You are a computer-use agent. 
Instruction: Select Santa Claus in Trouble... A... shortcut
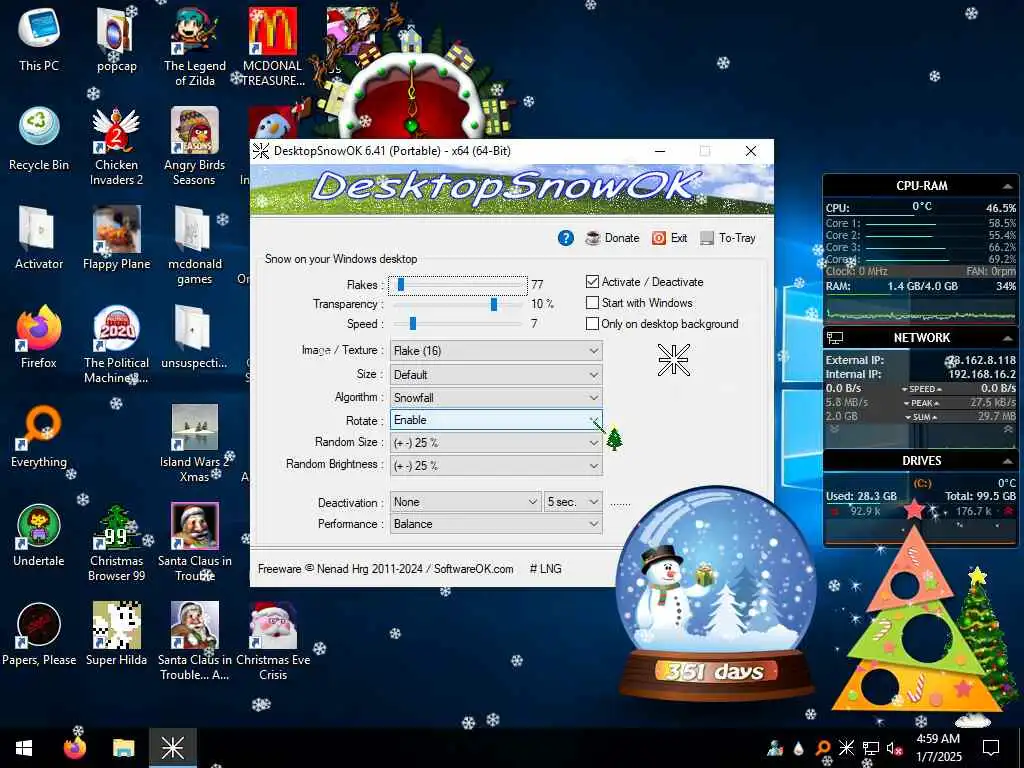(195, 641)
